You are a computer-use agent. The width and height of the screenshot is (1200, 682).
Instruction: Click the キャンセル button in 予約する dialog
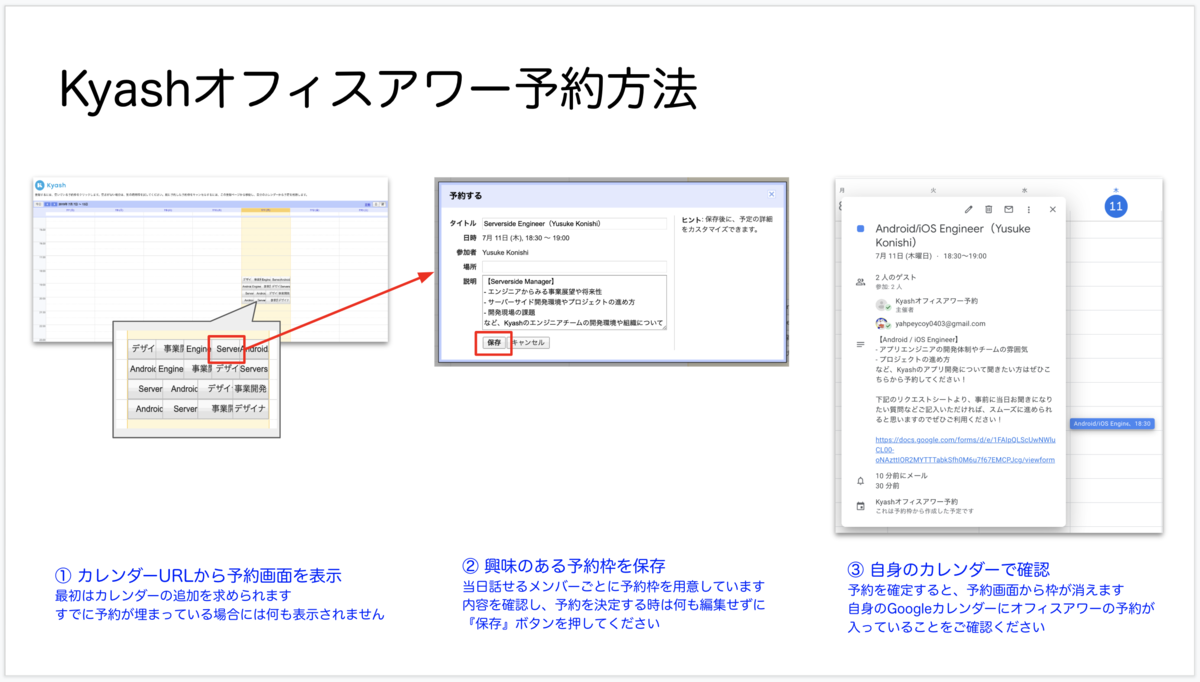(529, 342)
